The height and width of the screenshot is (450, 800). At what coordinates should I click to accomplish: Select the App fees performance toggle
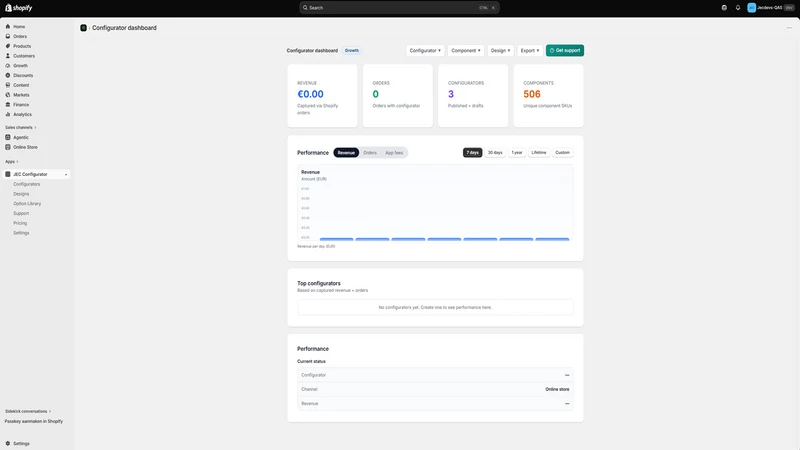pos(394,153)
